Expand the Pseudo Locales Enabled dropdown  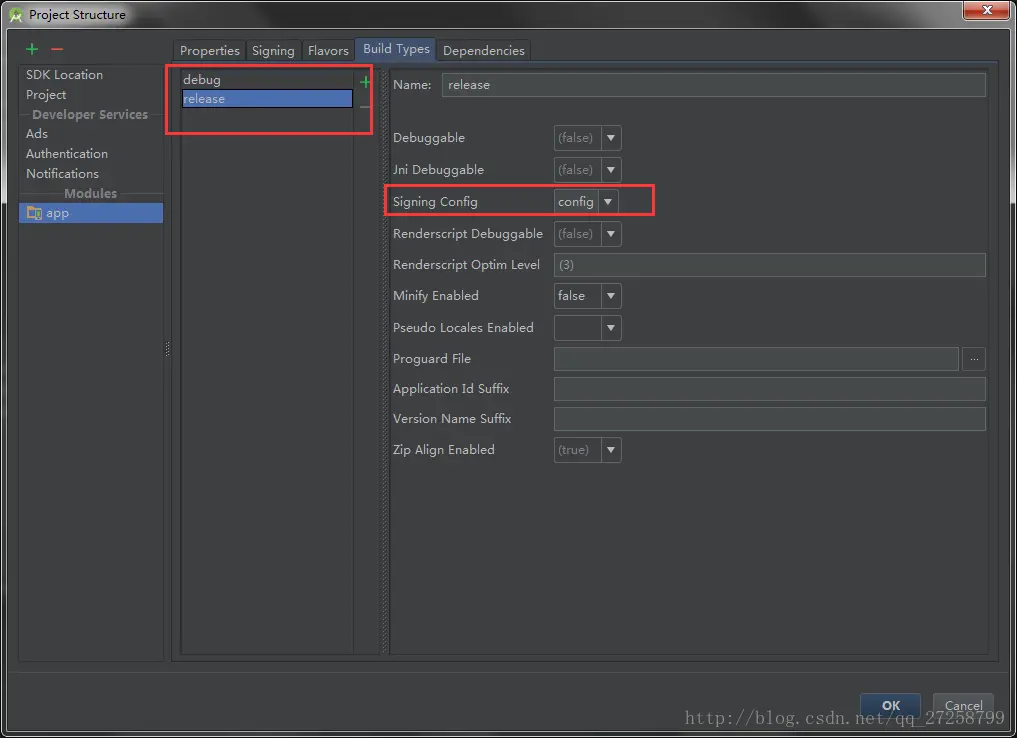[x=611, y=327]
